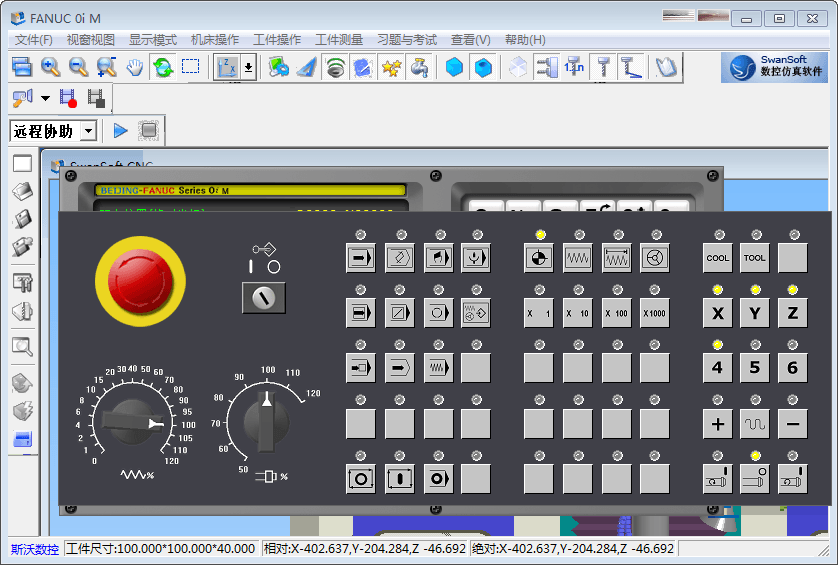This screenshot has width=838, height=565.
Task: Click the plus direction jog button
Action: coord(718,424)
